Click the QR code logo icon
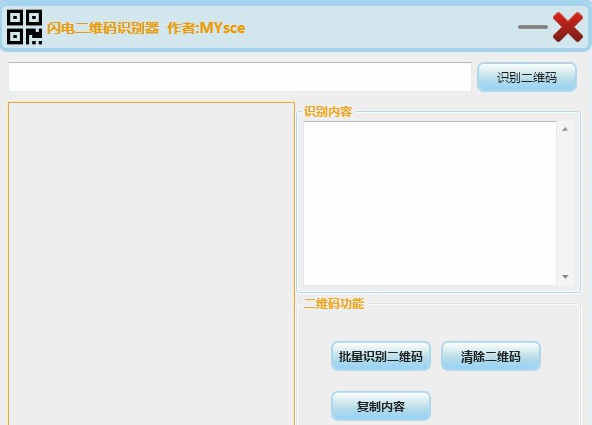The image size is (592, 425). tap(25, 28)
